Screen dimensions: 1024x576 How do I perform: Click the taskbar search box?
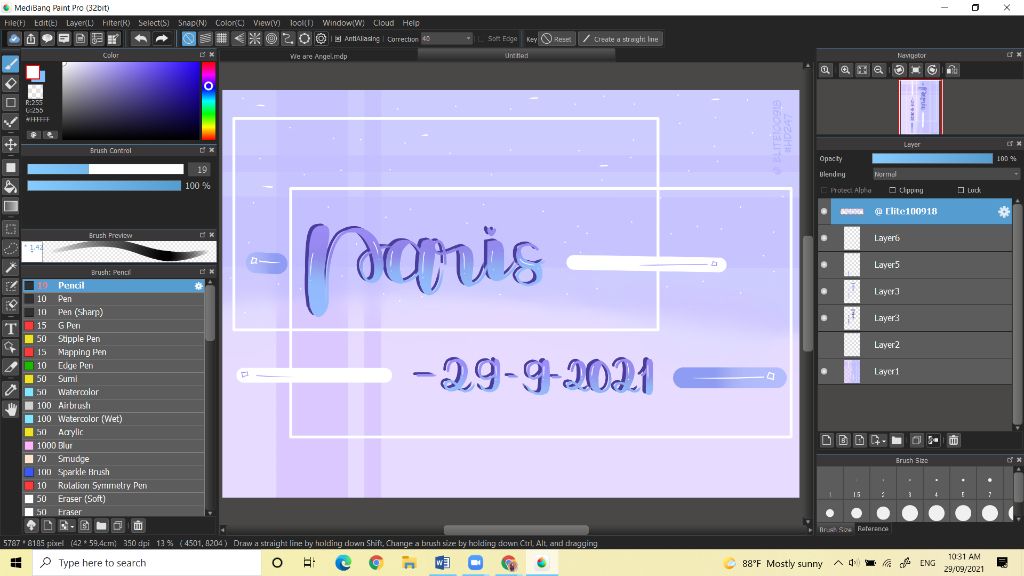click(x=147, y=562)
